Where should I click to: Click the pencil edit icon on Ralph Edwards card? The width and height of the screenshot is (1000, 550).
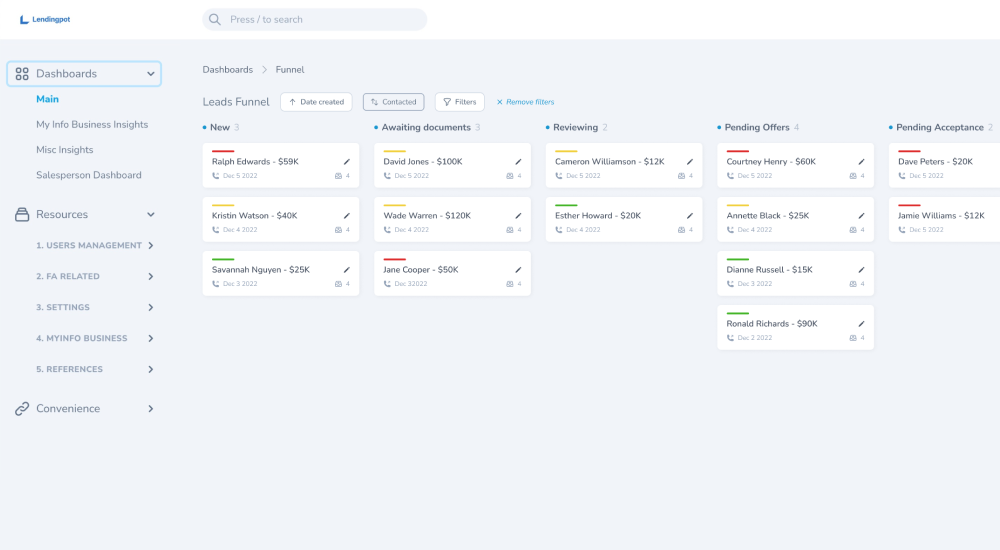(347, 161)
